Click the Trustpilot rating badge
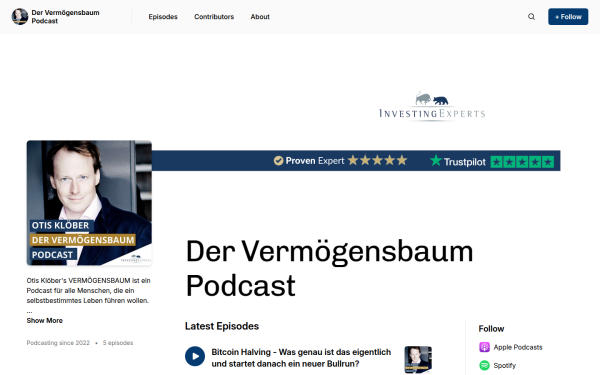 pos(492,161)
